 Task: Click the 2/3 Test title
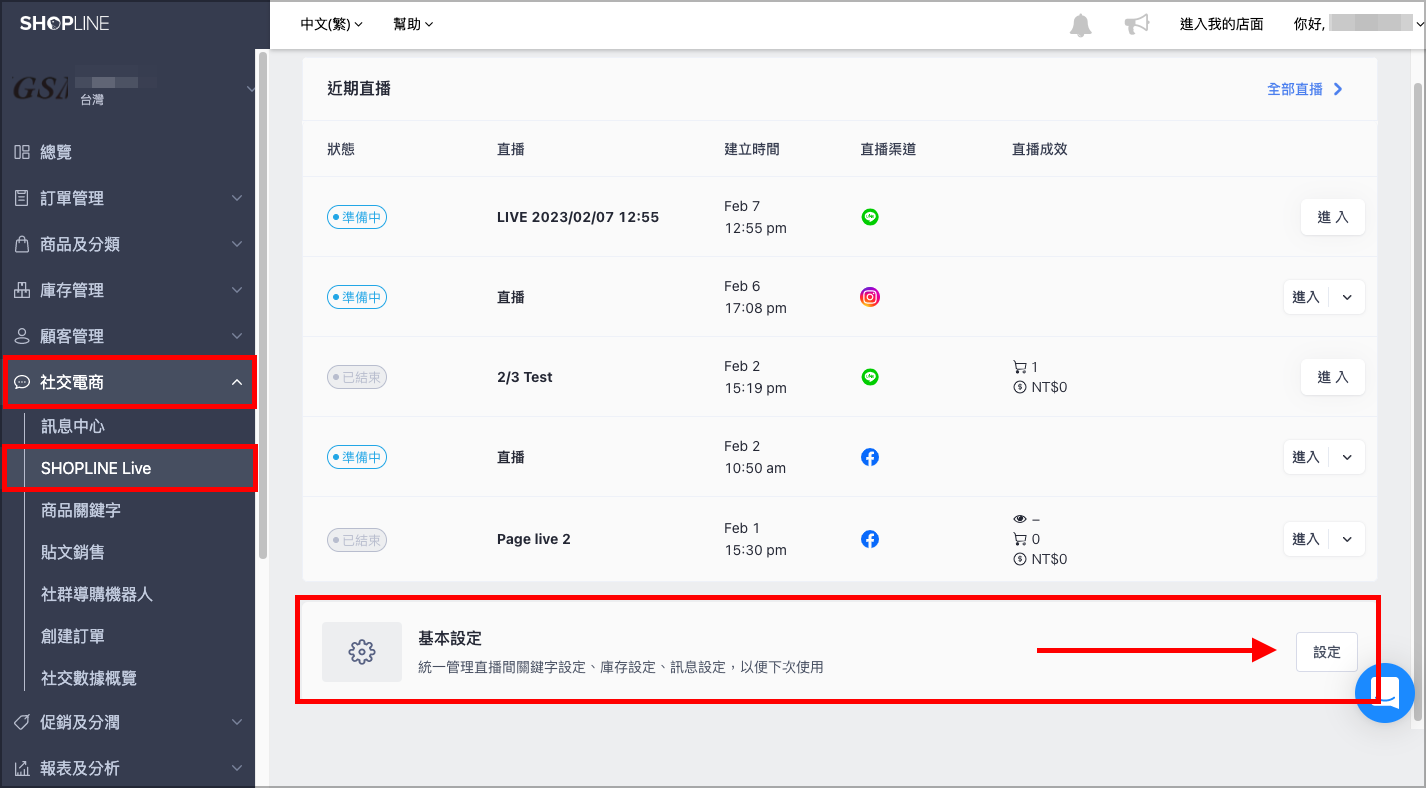(525, 377)
